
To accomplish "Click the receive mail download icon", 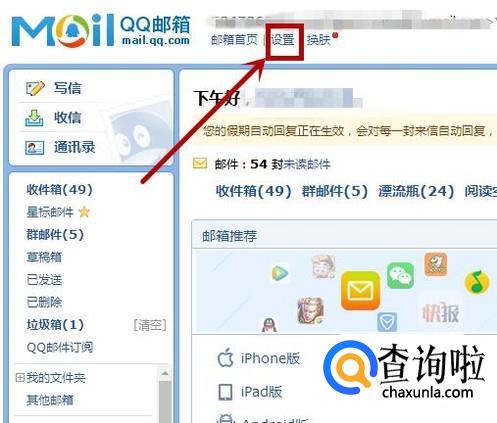I will tap(34, 118).
